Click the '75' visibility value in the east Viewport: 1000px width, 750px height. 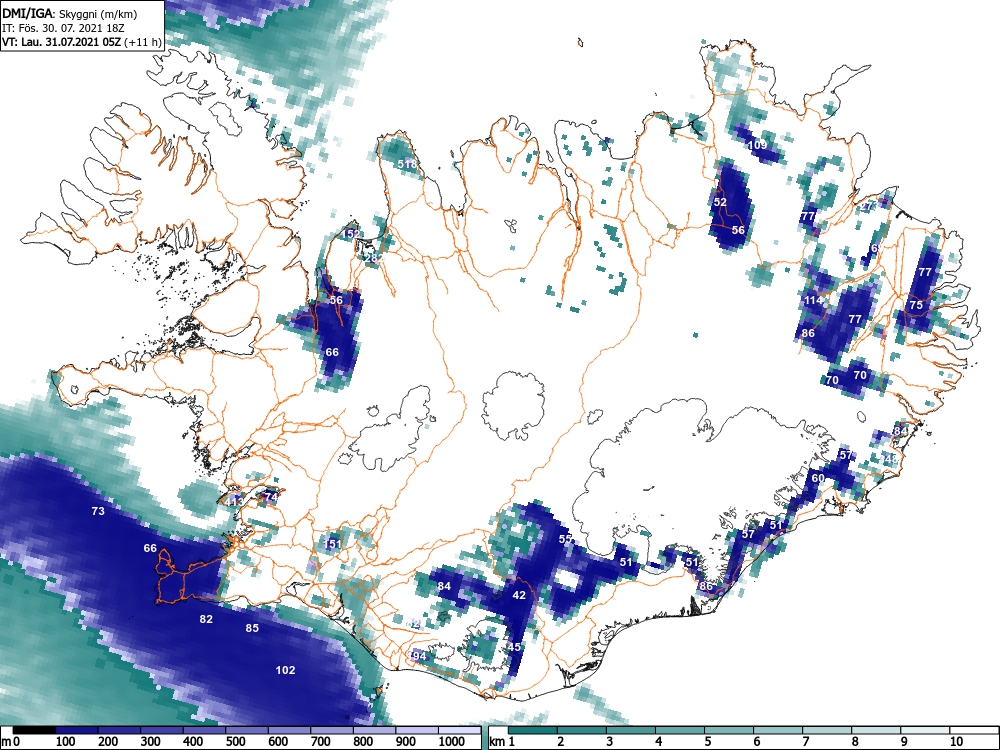tap(916, 305)
